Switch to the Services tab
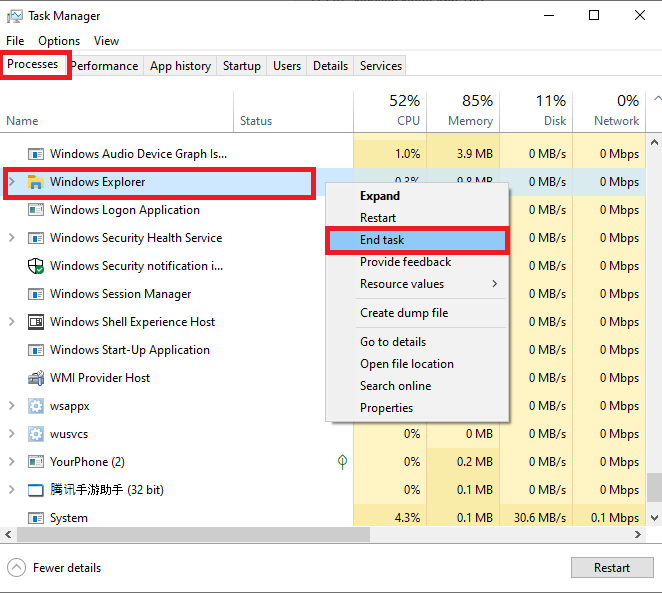The width and height of the screenshot is (662, 593). point(381,66)
